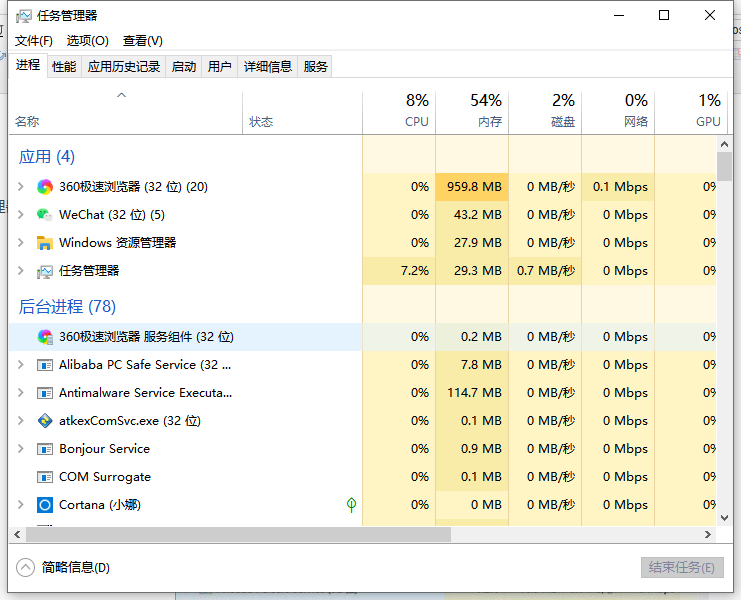Expand the WeChat (32 位) (5) group
Viewport: 741px width, 600px height.
(21, 215)
